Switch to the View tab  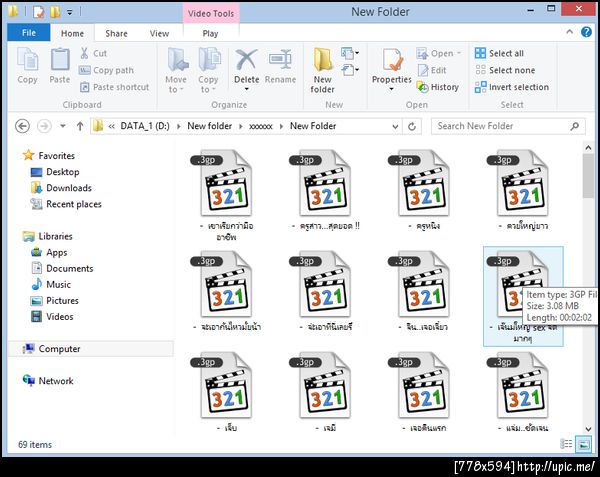coord(159,34)
